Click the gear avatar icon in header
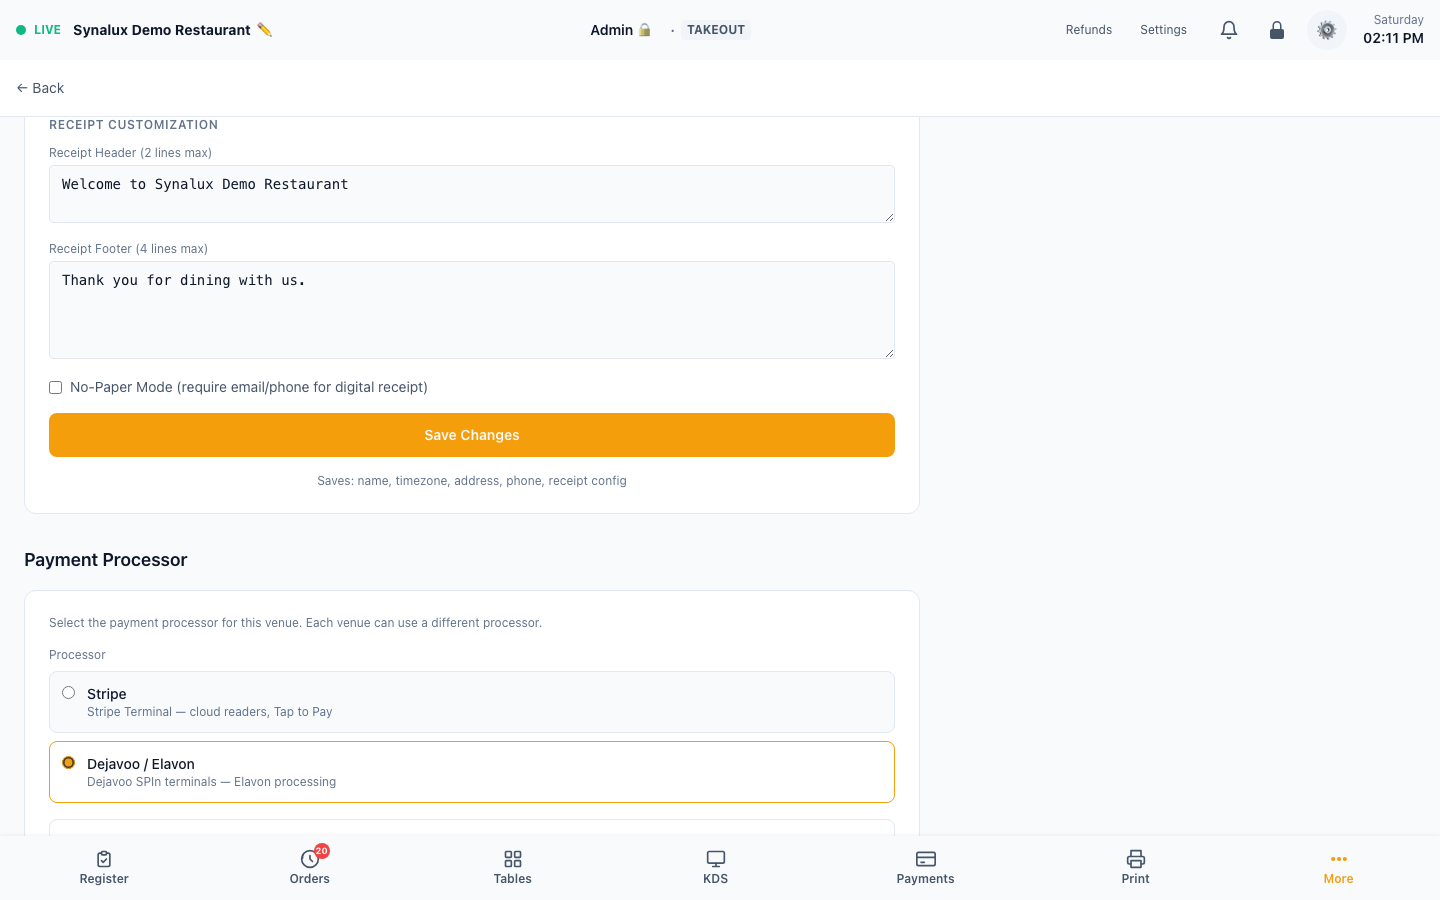 1327,30
